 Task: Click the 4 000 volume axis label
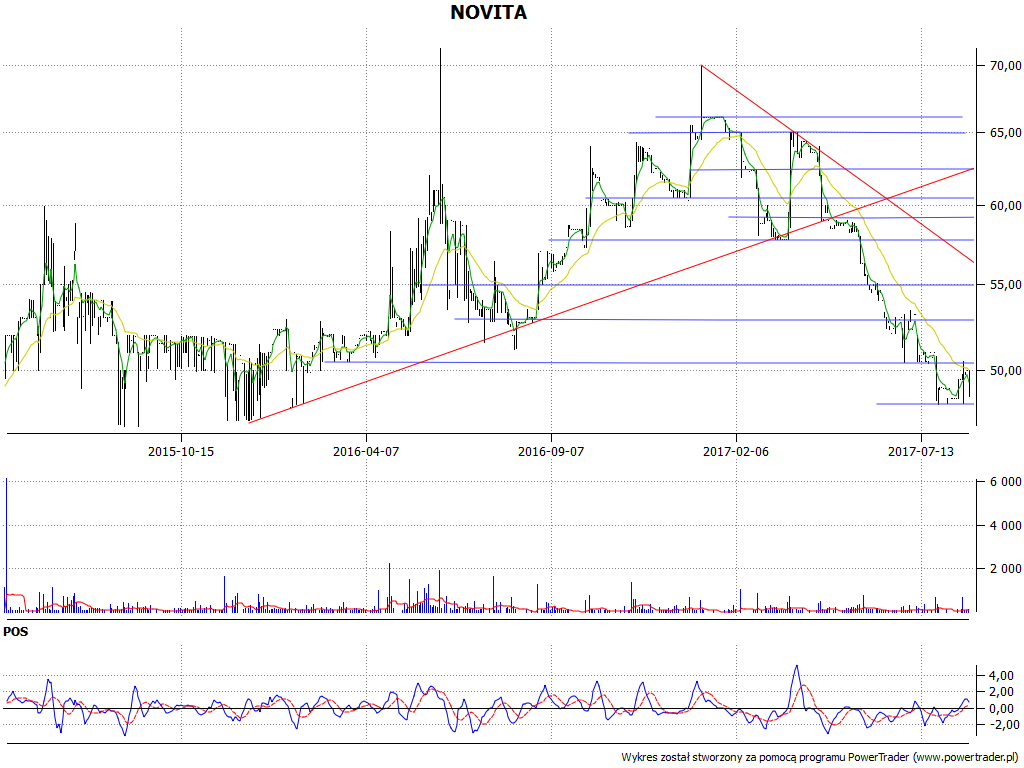1002,526
